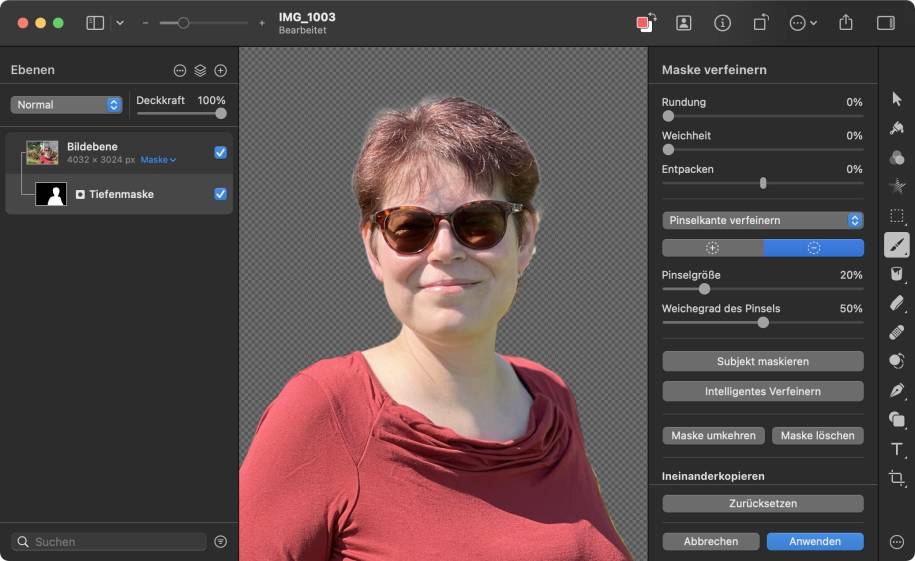The height and width of the screenshot is (561, 915).
Task: Open Ebenen panel more options icon
Action: (x=180, y=71)
